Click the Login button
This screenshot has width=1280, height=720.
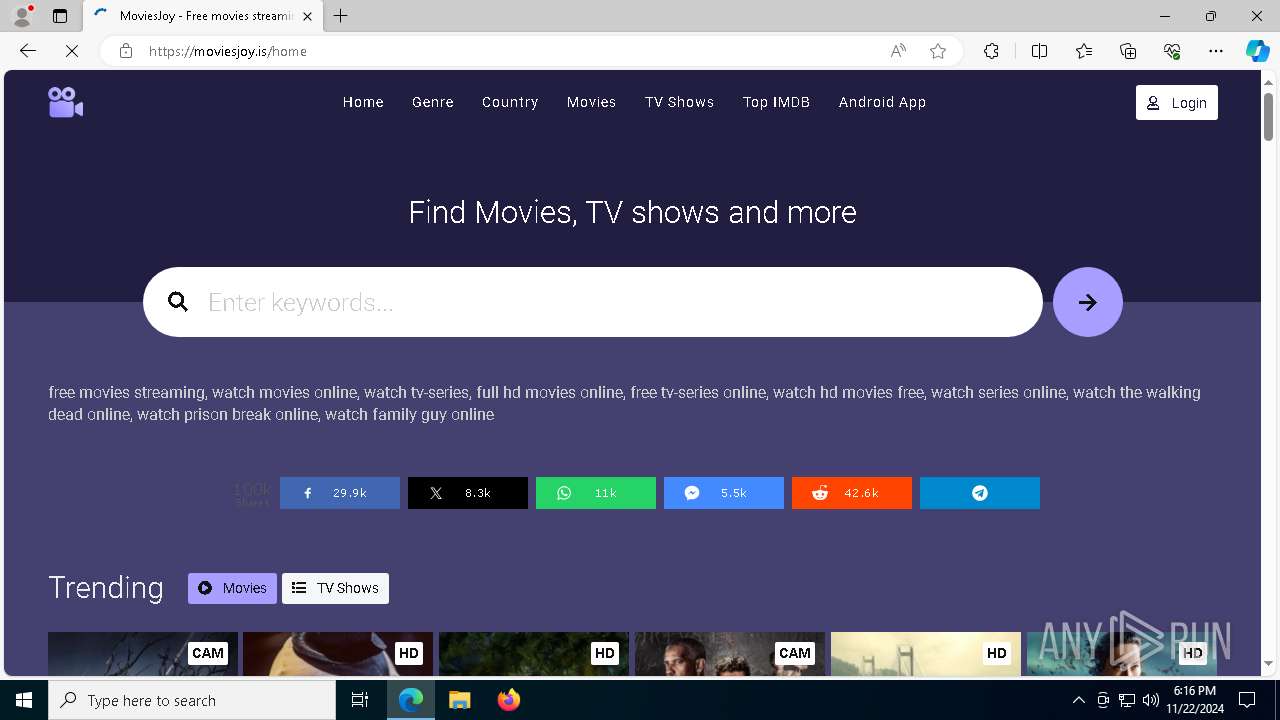1177,103
